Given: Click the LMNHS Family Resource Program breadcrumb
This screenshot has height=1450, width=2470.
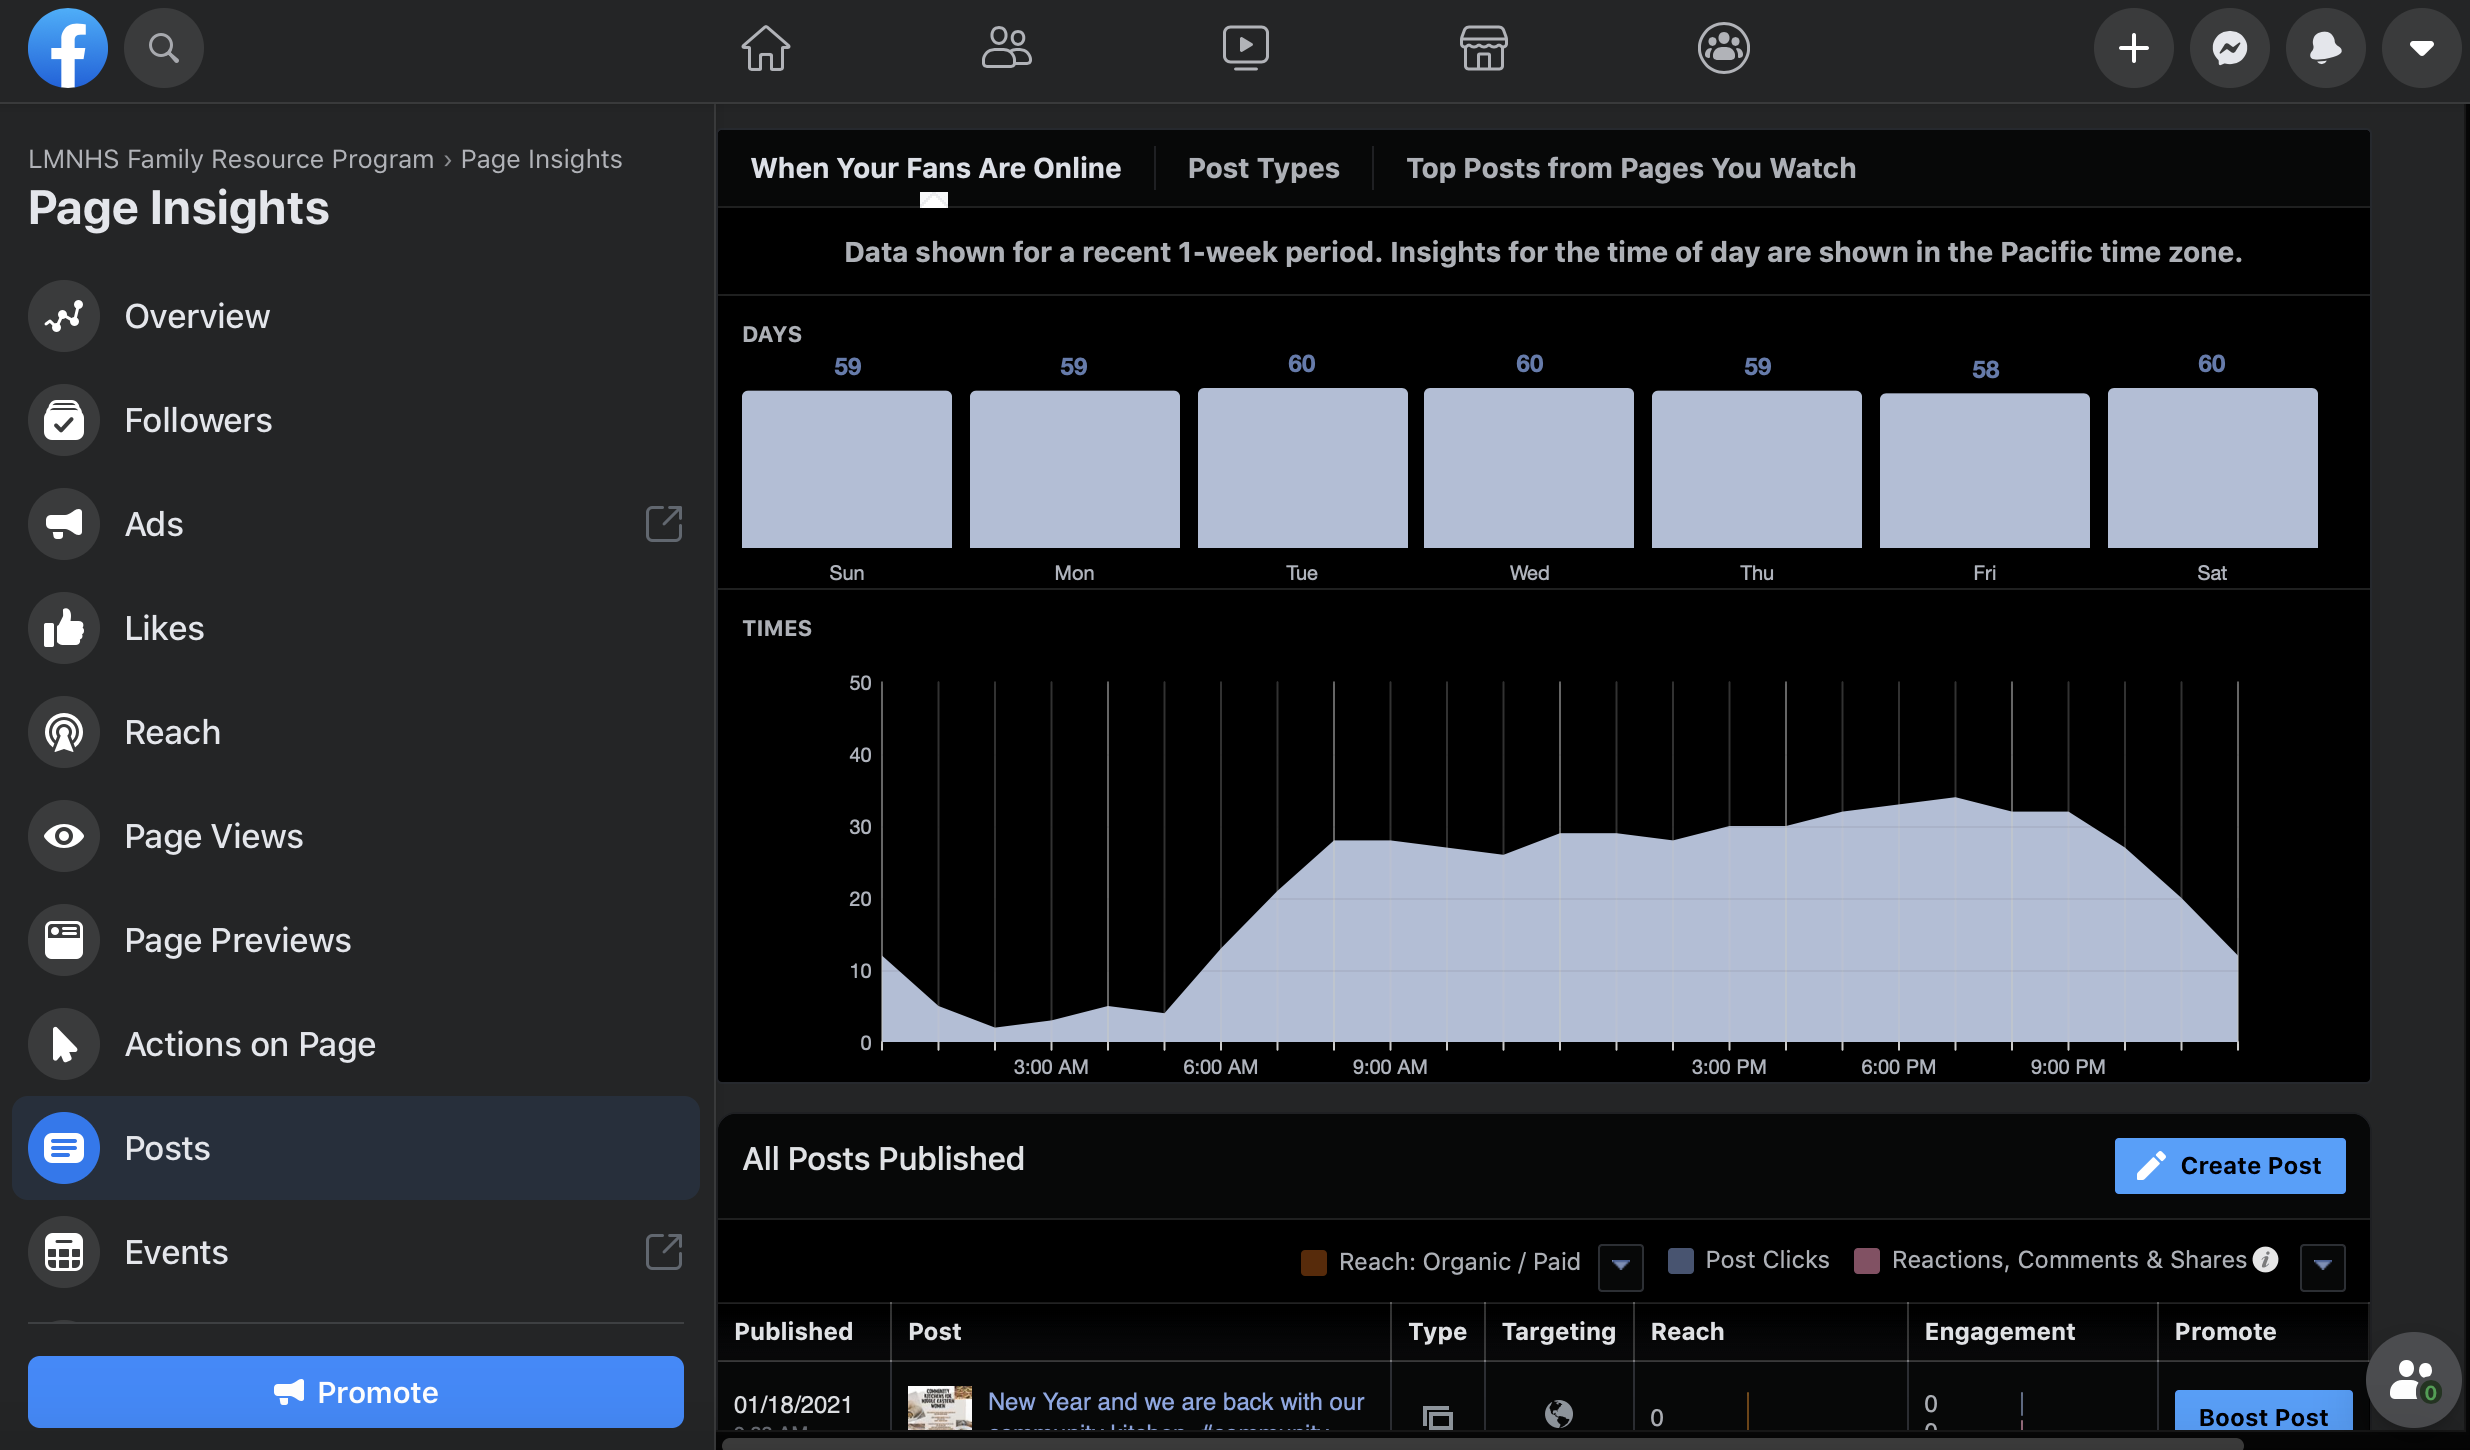Looking at the screenshot, I should pos(231,159).
